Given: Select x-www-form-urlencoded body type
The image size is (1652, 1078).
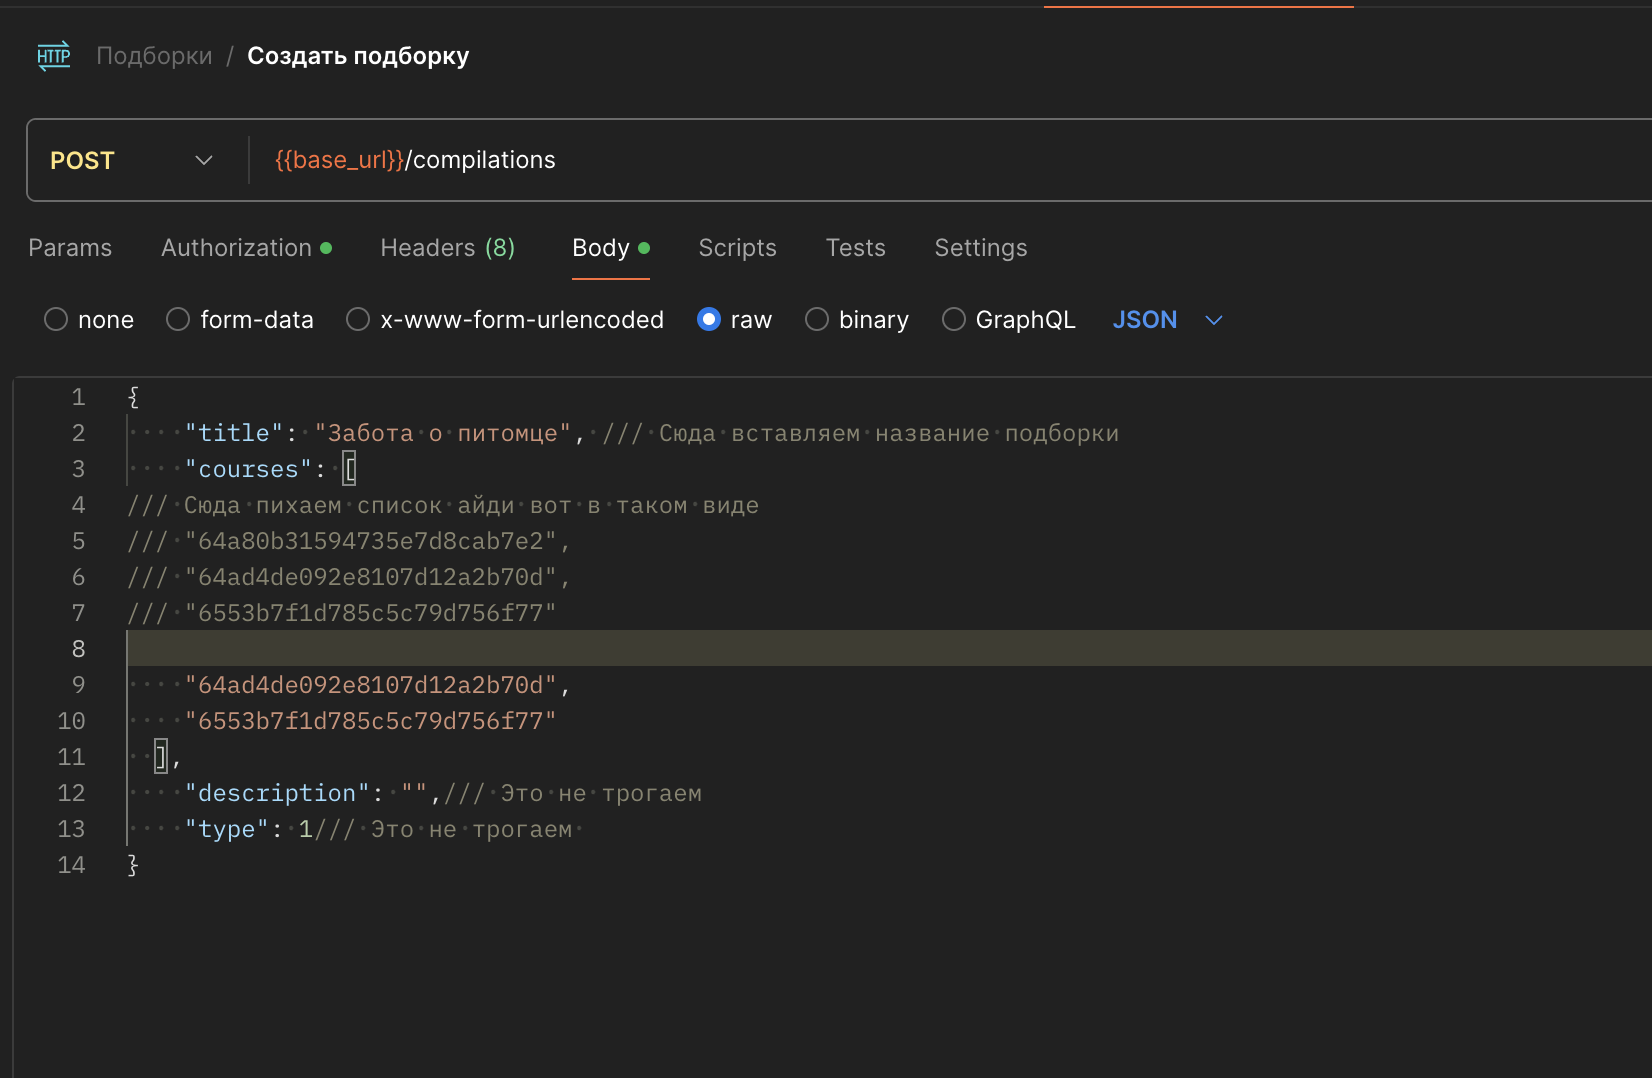Looking at the screenshot, I should click(358, 320).
